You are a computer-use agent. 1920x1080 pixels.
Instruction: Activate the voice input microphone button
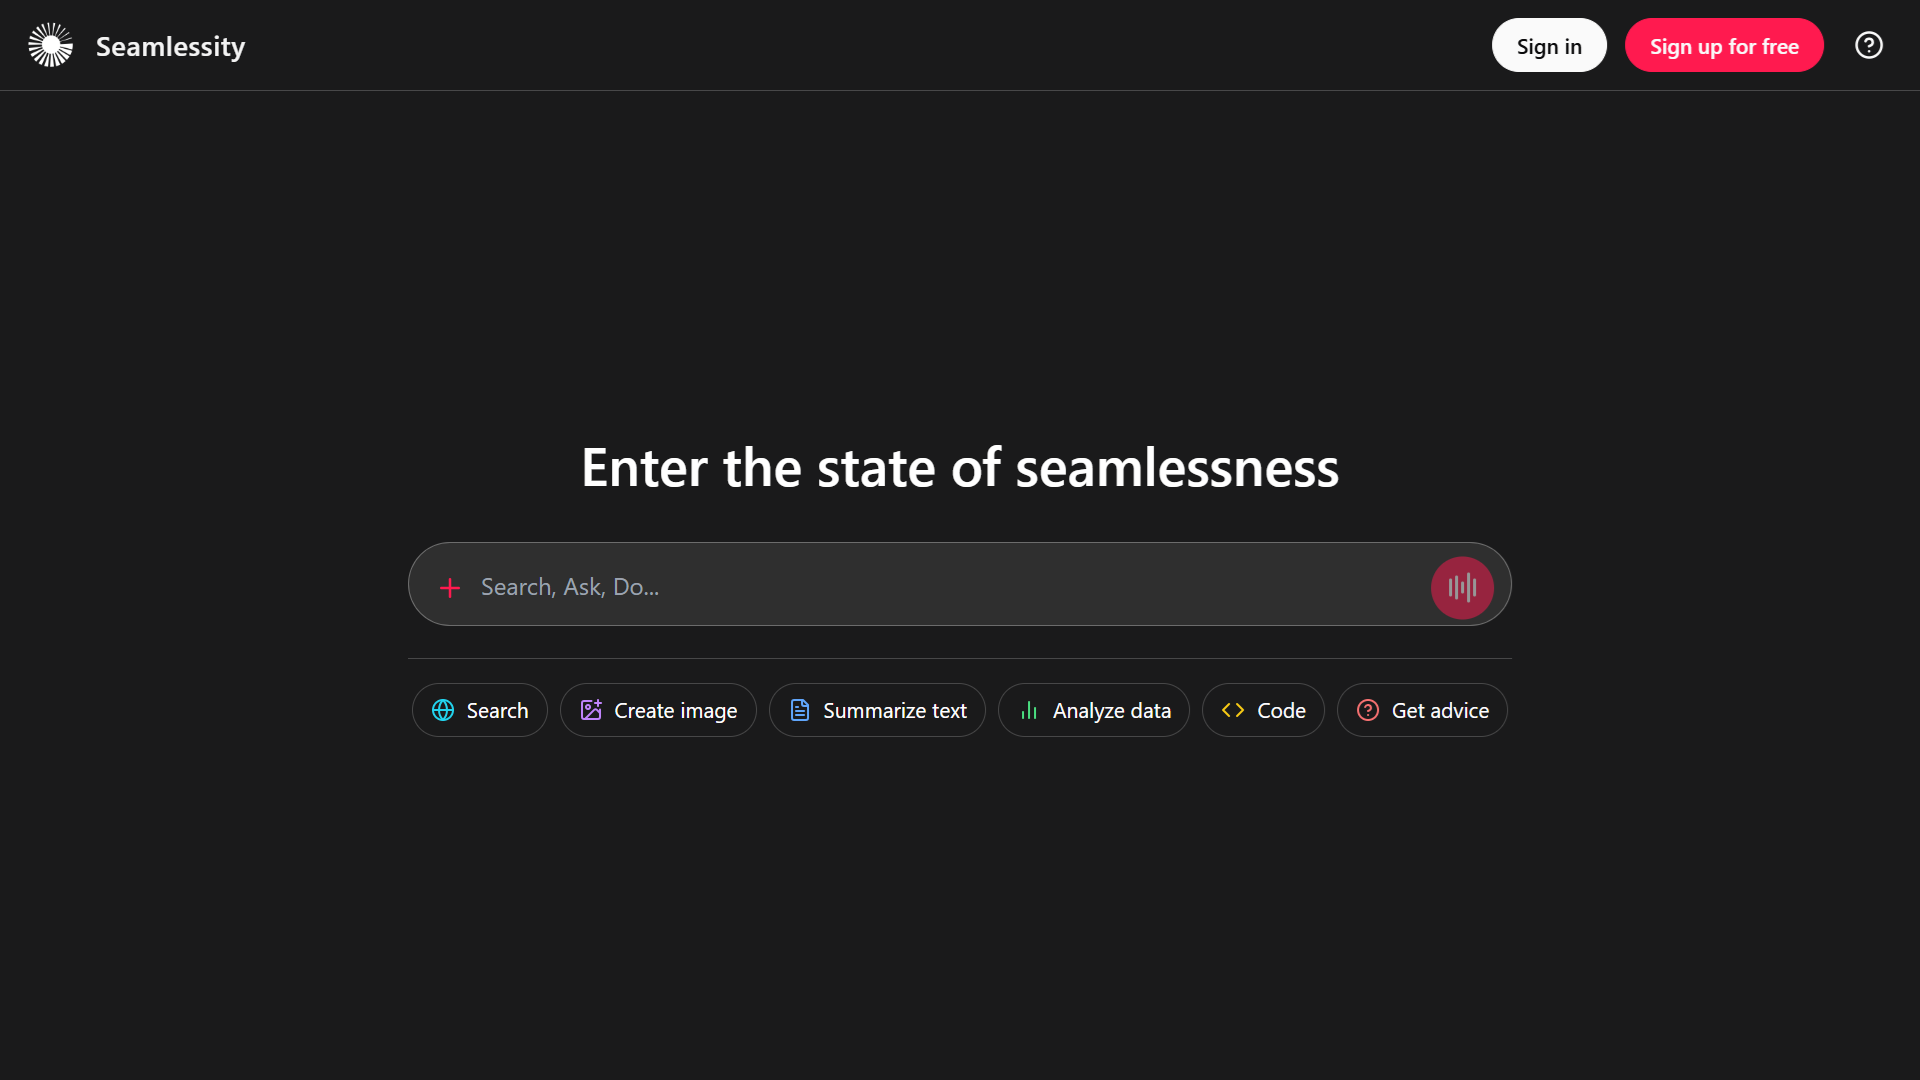coord(1461,587)
